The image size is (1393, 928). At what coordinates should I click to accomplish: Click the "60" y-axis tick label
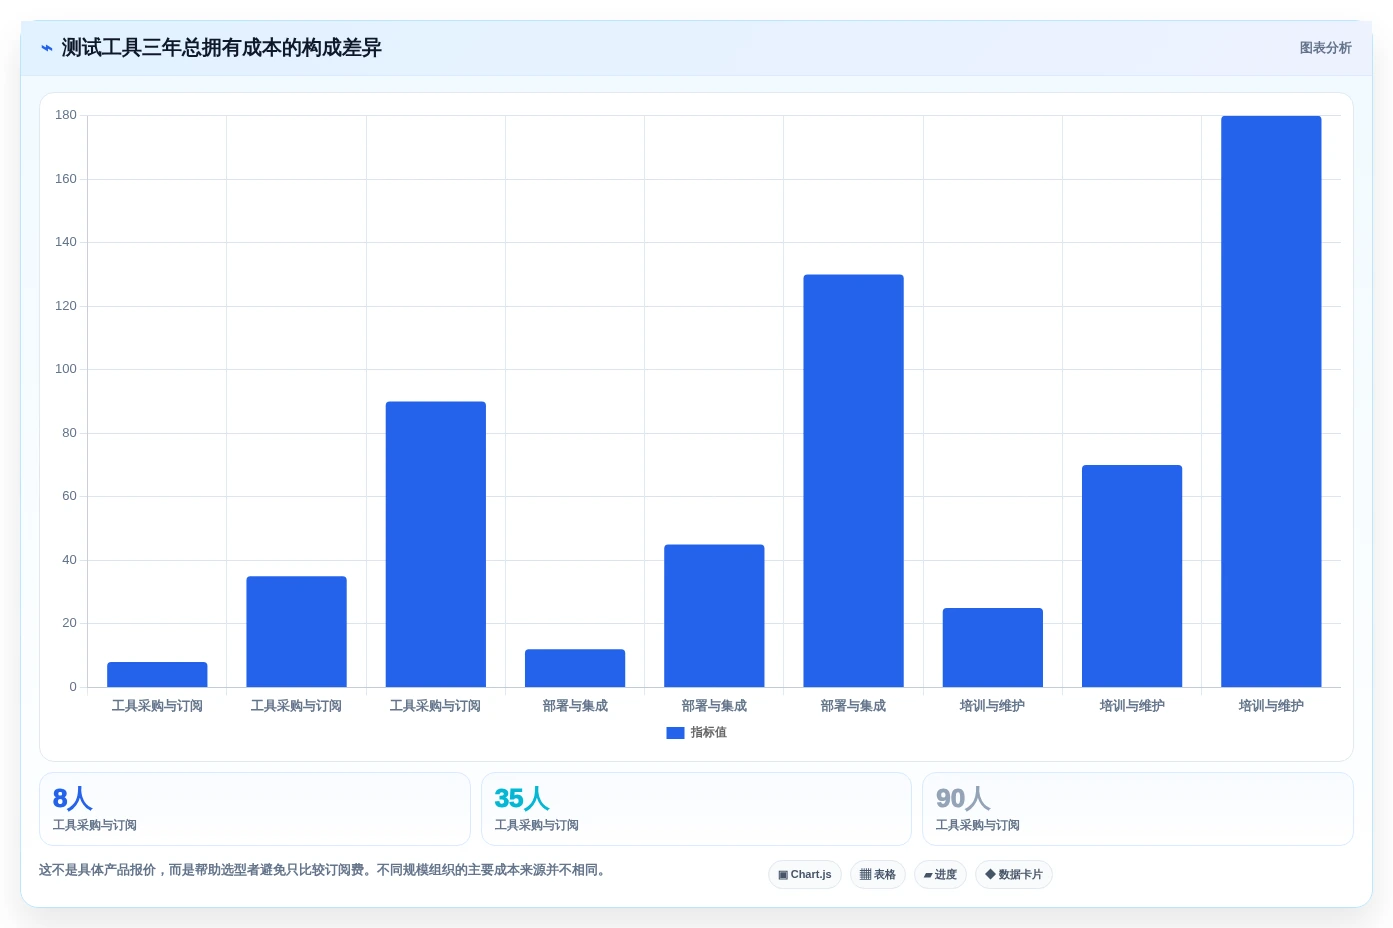point(69,496)
